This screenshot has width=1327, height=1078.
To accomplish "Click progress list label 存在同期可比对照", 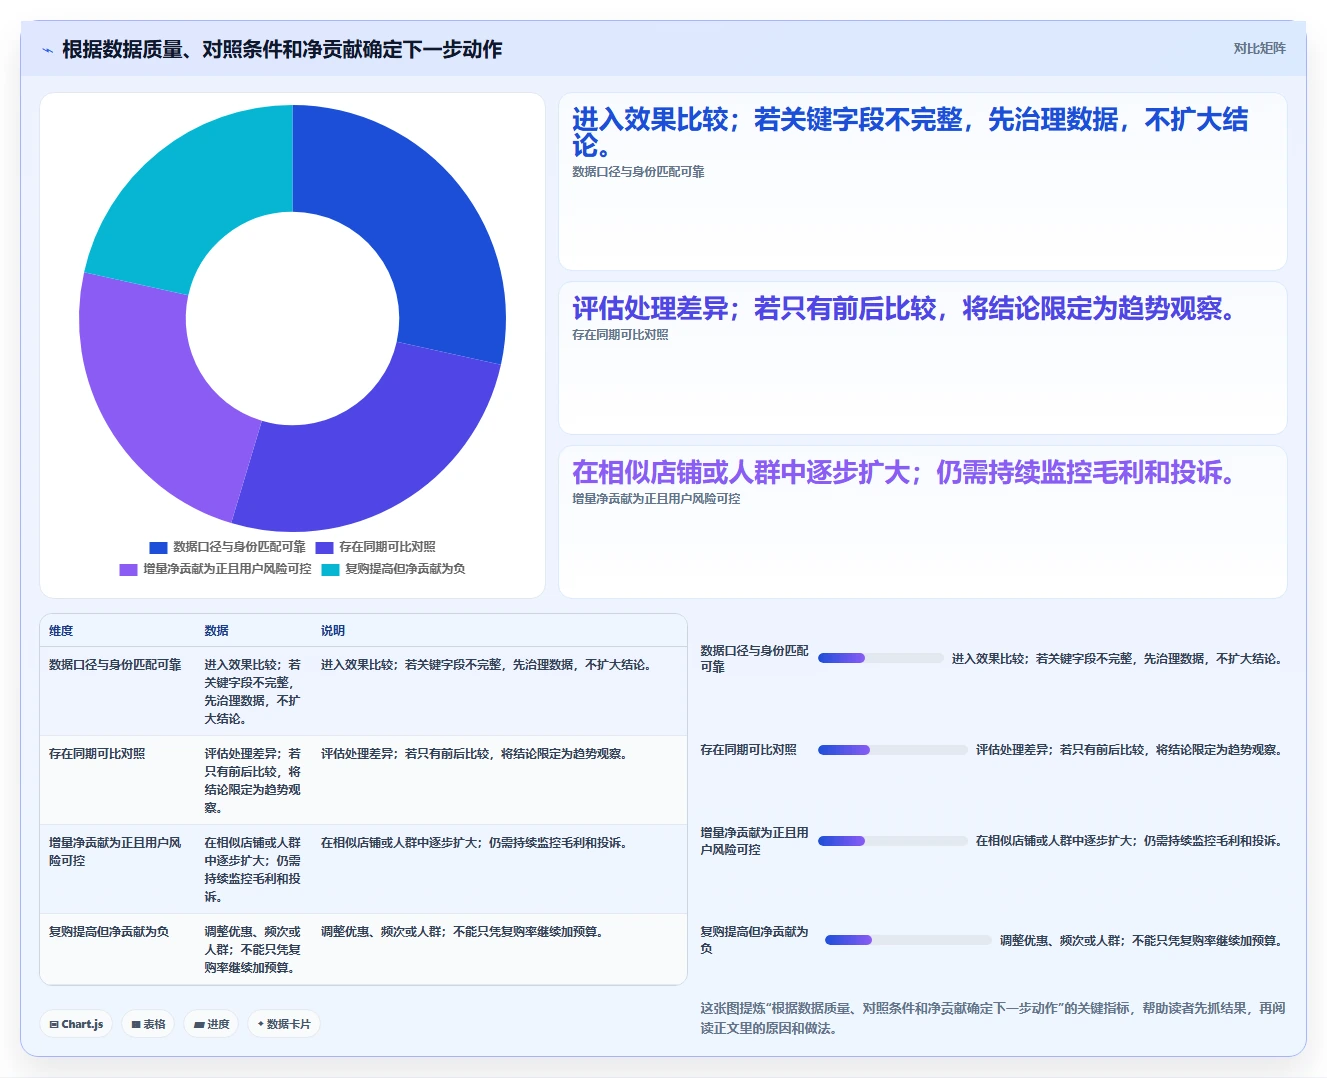I will 748,750.
